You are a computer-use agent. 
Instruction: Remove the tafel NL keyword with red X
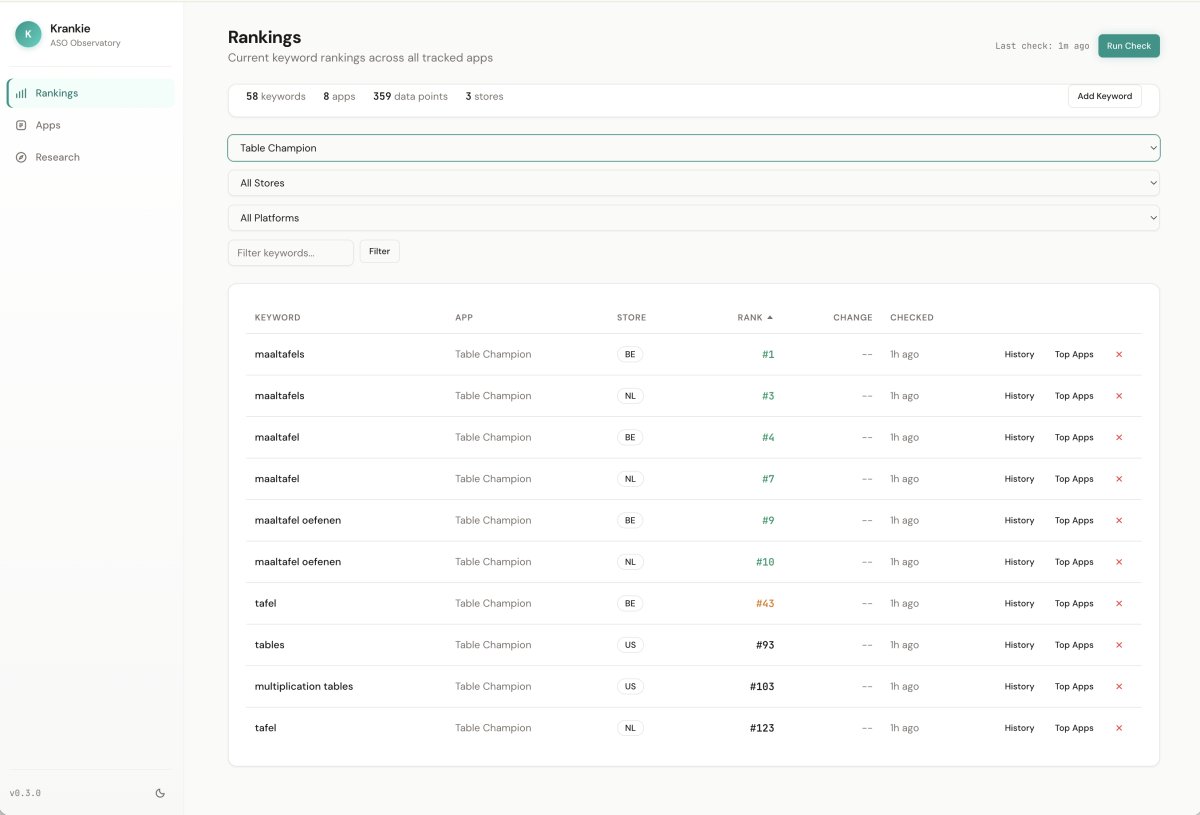click(1119, 728)
